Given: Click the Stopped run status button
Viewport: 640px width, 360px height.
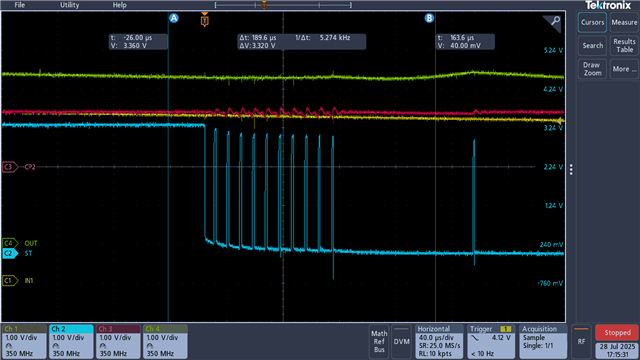Looking at the screenshot, I should click(617, 333).
